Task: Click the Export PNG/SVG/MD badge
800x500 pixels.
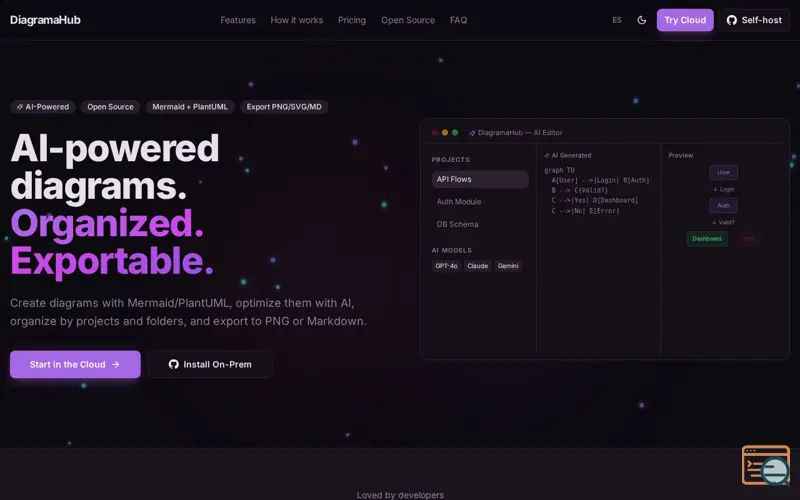Action: point(284,107)
